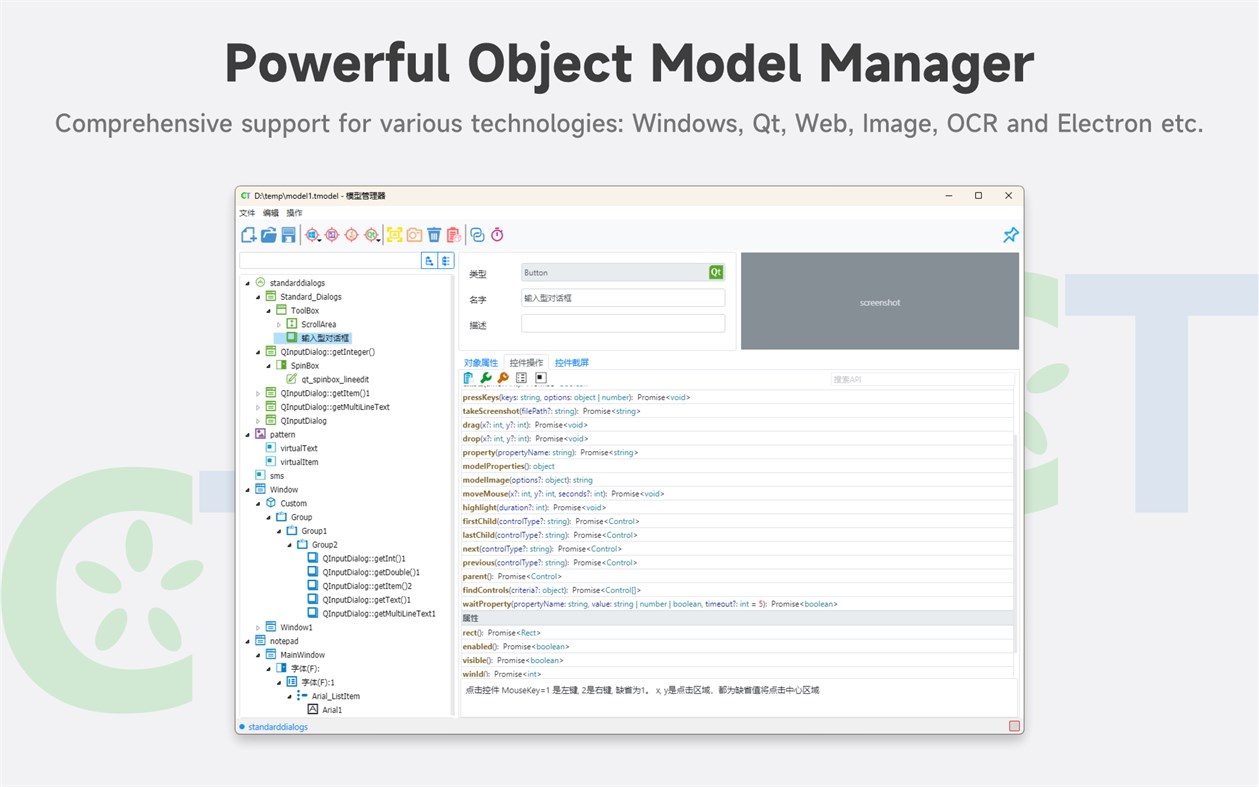The image size is (1259, 787).
Task: Click the list layout icon in API toolbar
Action: [521, 378]
